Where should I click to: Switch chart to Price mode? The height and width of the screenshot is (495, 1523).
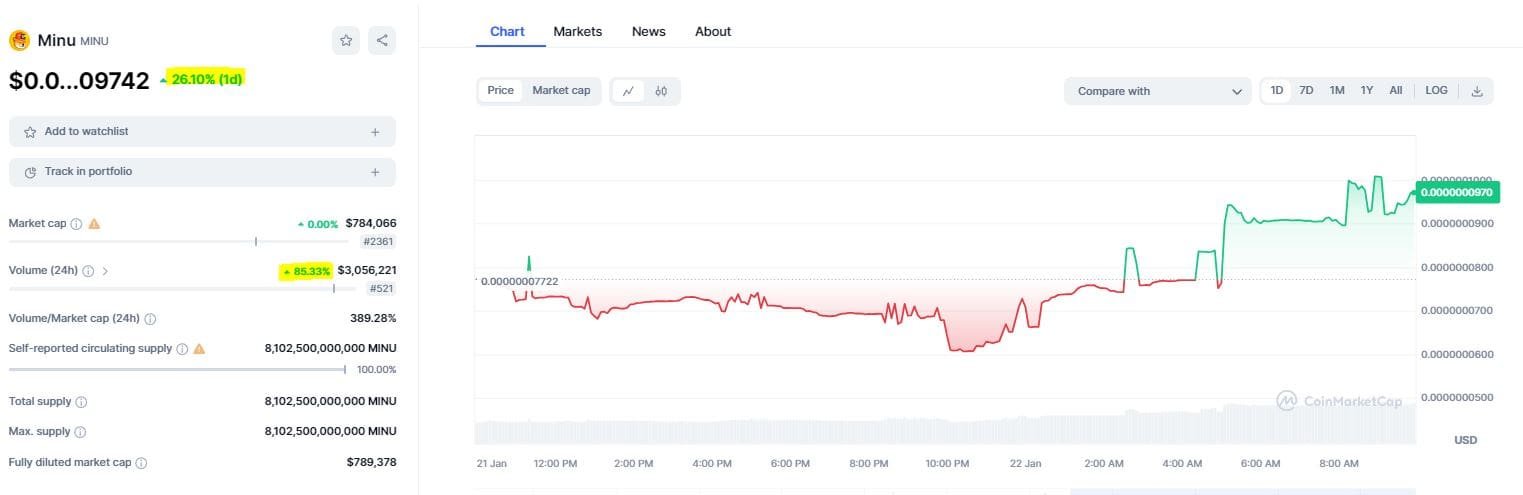[500, 91]
